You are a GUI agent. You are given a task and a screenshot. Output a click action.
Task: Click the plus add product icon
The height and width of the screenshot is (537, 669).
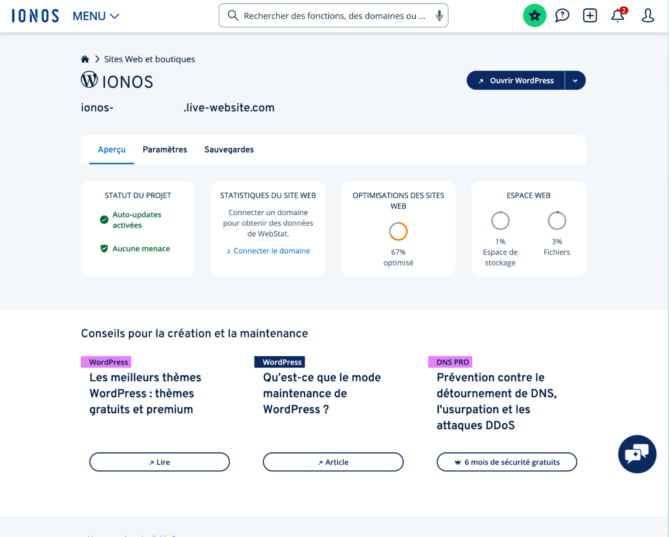tap(590, 16)
